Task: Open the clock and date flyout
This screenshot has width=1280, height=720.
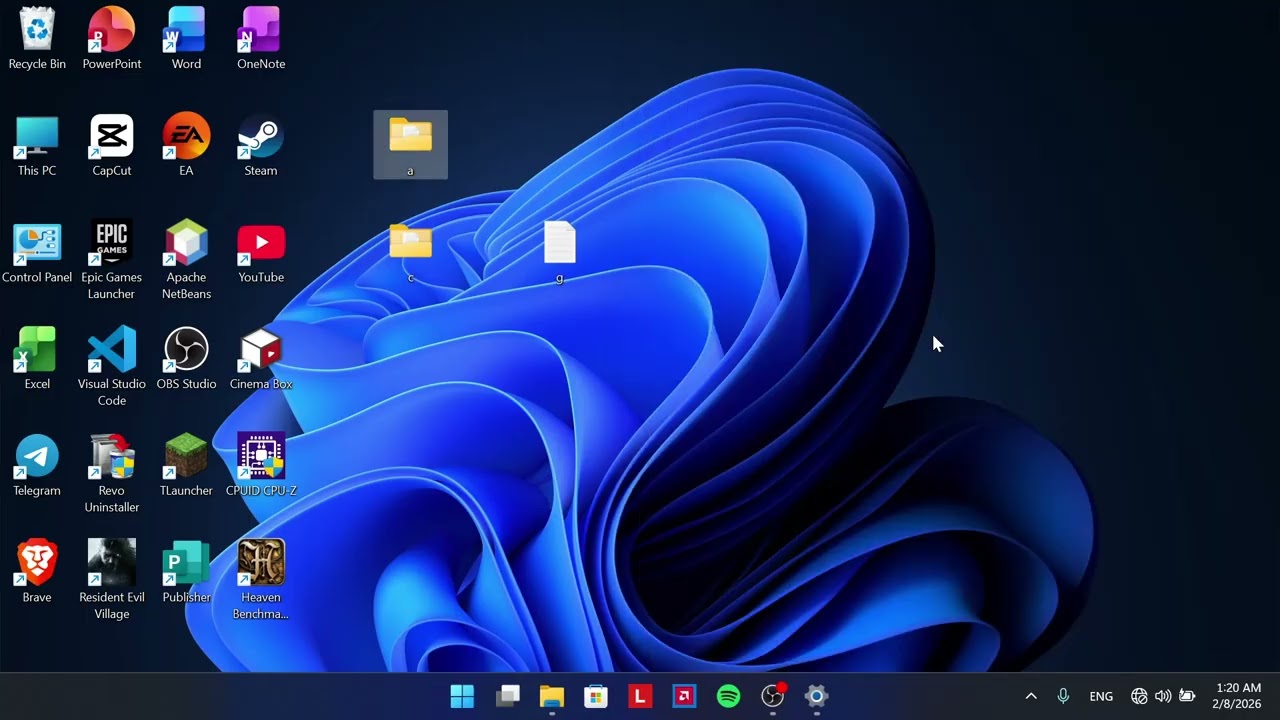Action: tap(1238, 696)
